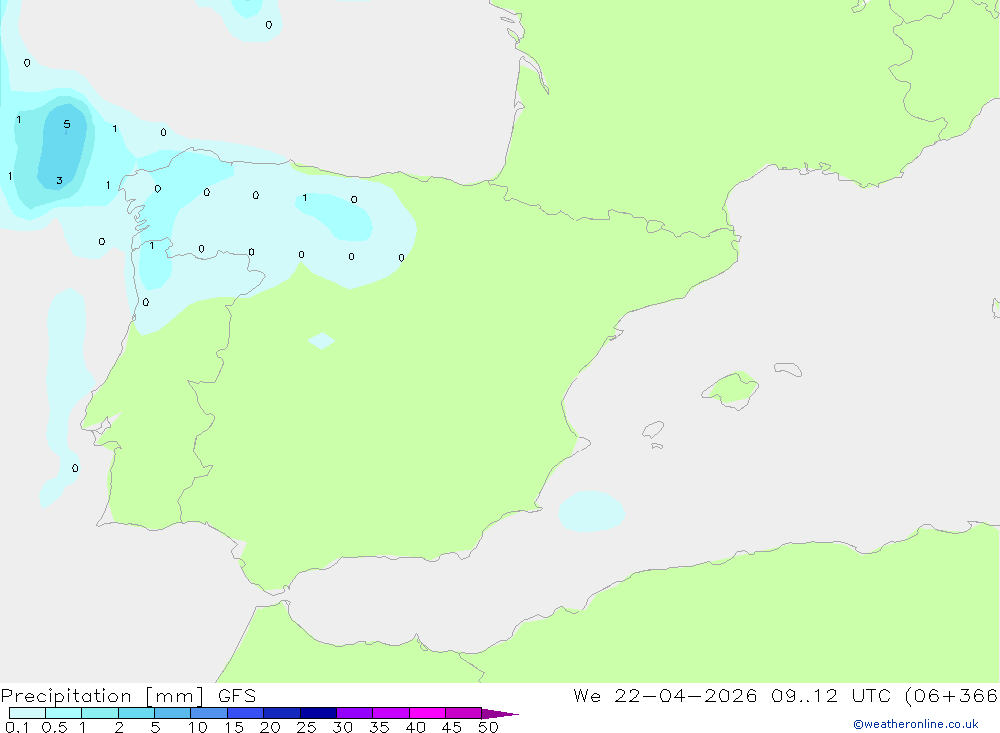Click the legend swatch between 45 and 50
This screenshot has height=733, width=1000.
[464, 713]
